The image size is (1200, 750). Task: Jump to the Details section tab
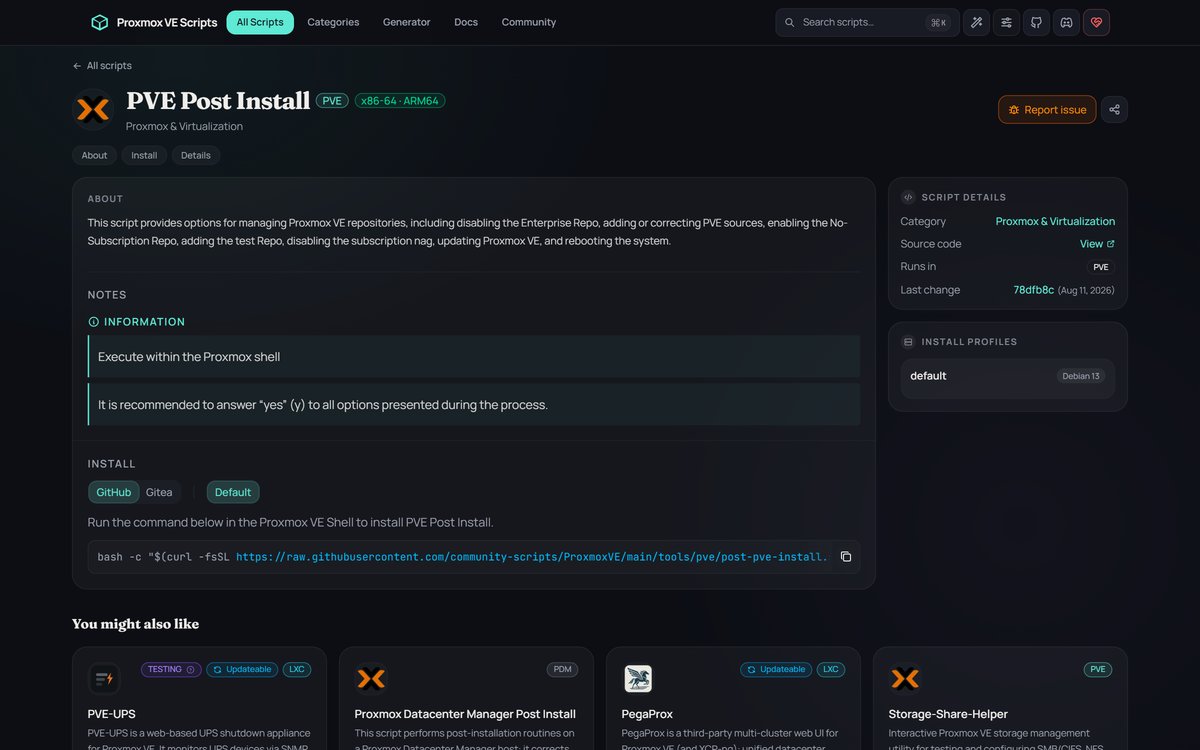(x=196, y=155)
